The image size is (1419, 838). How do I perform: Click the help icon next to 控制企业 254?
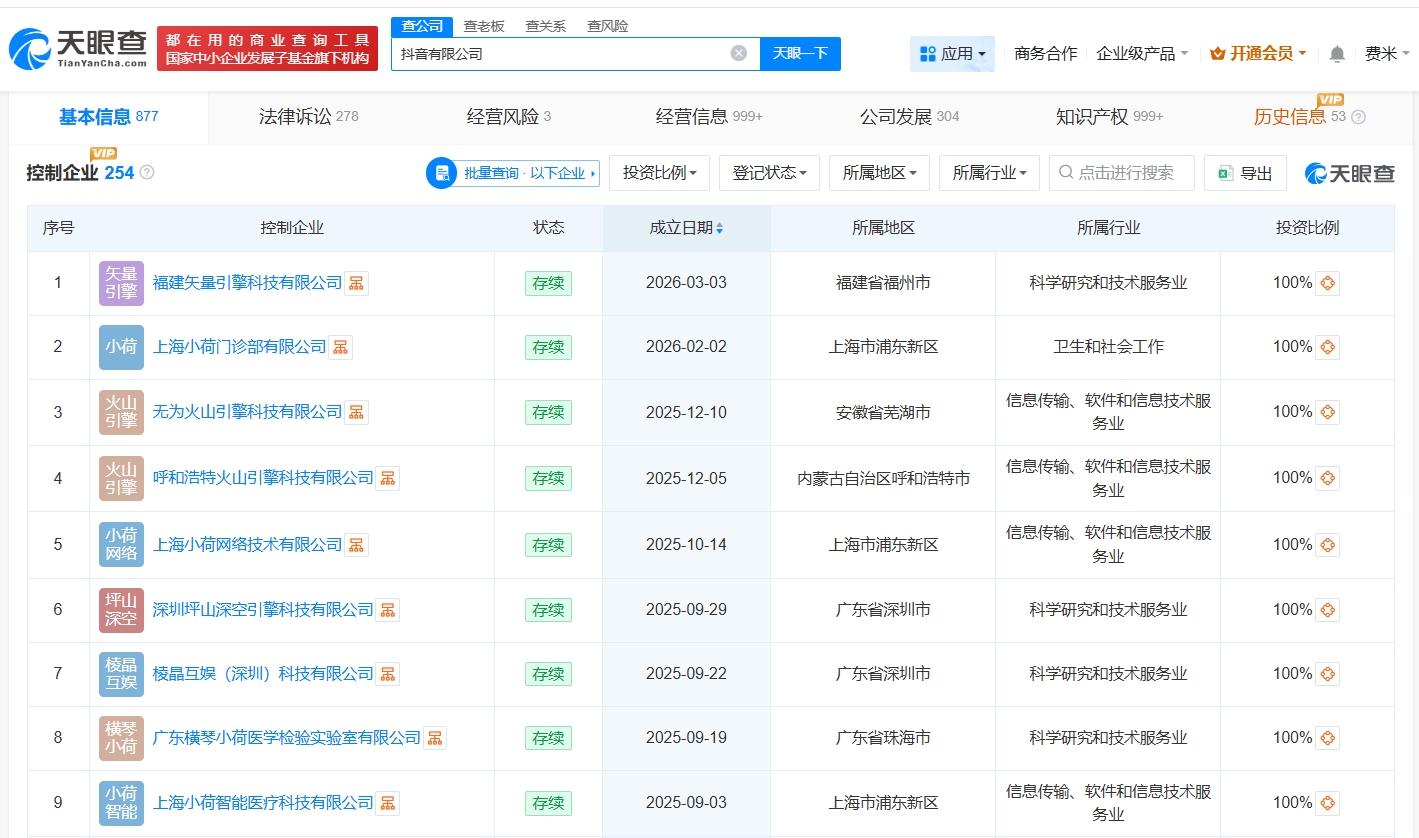pos(147,173)
